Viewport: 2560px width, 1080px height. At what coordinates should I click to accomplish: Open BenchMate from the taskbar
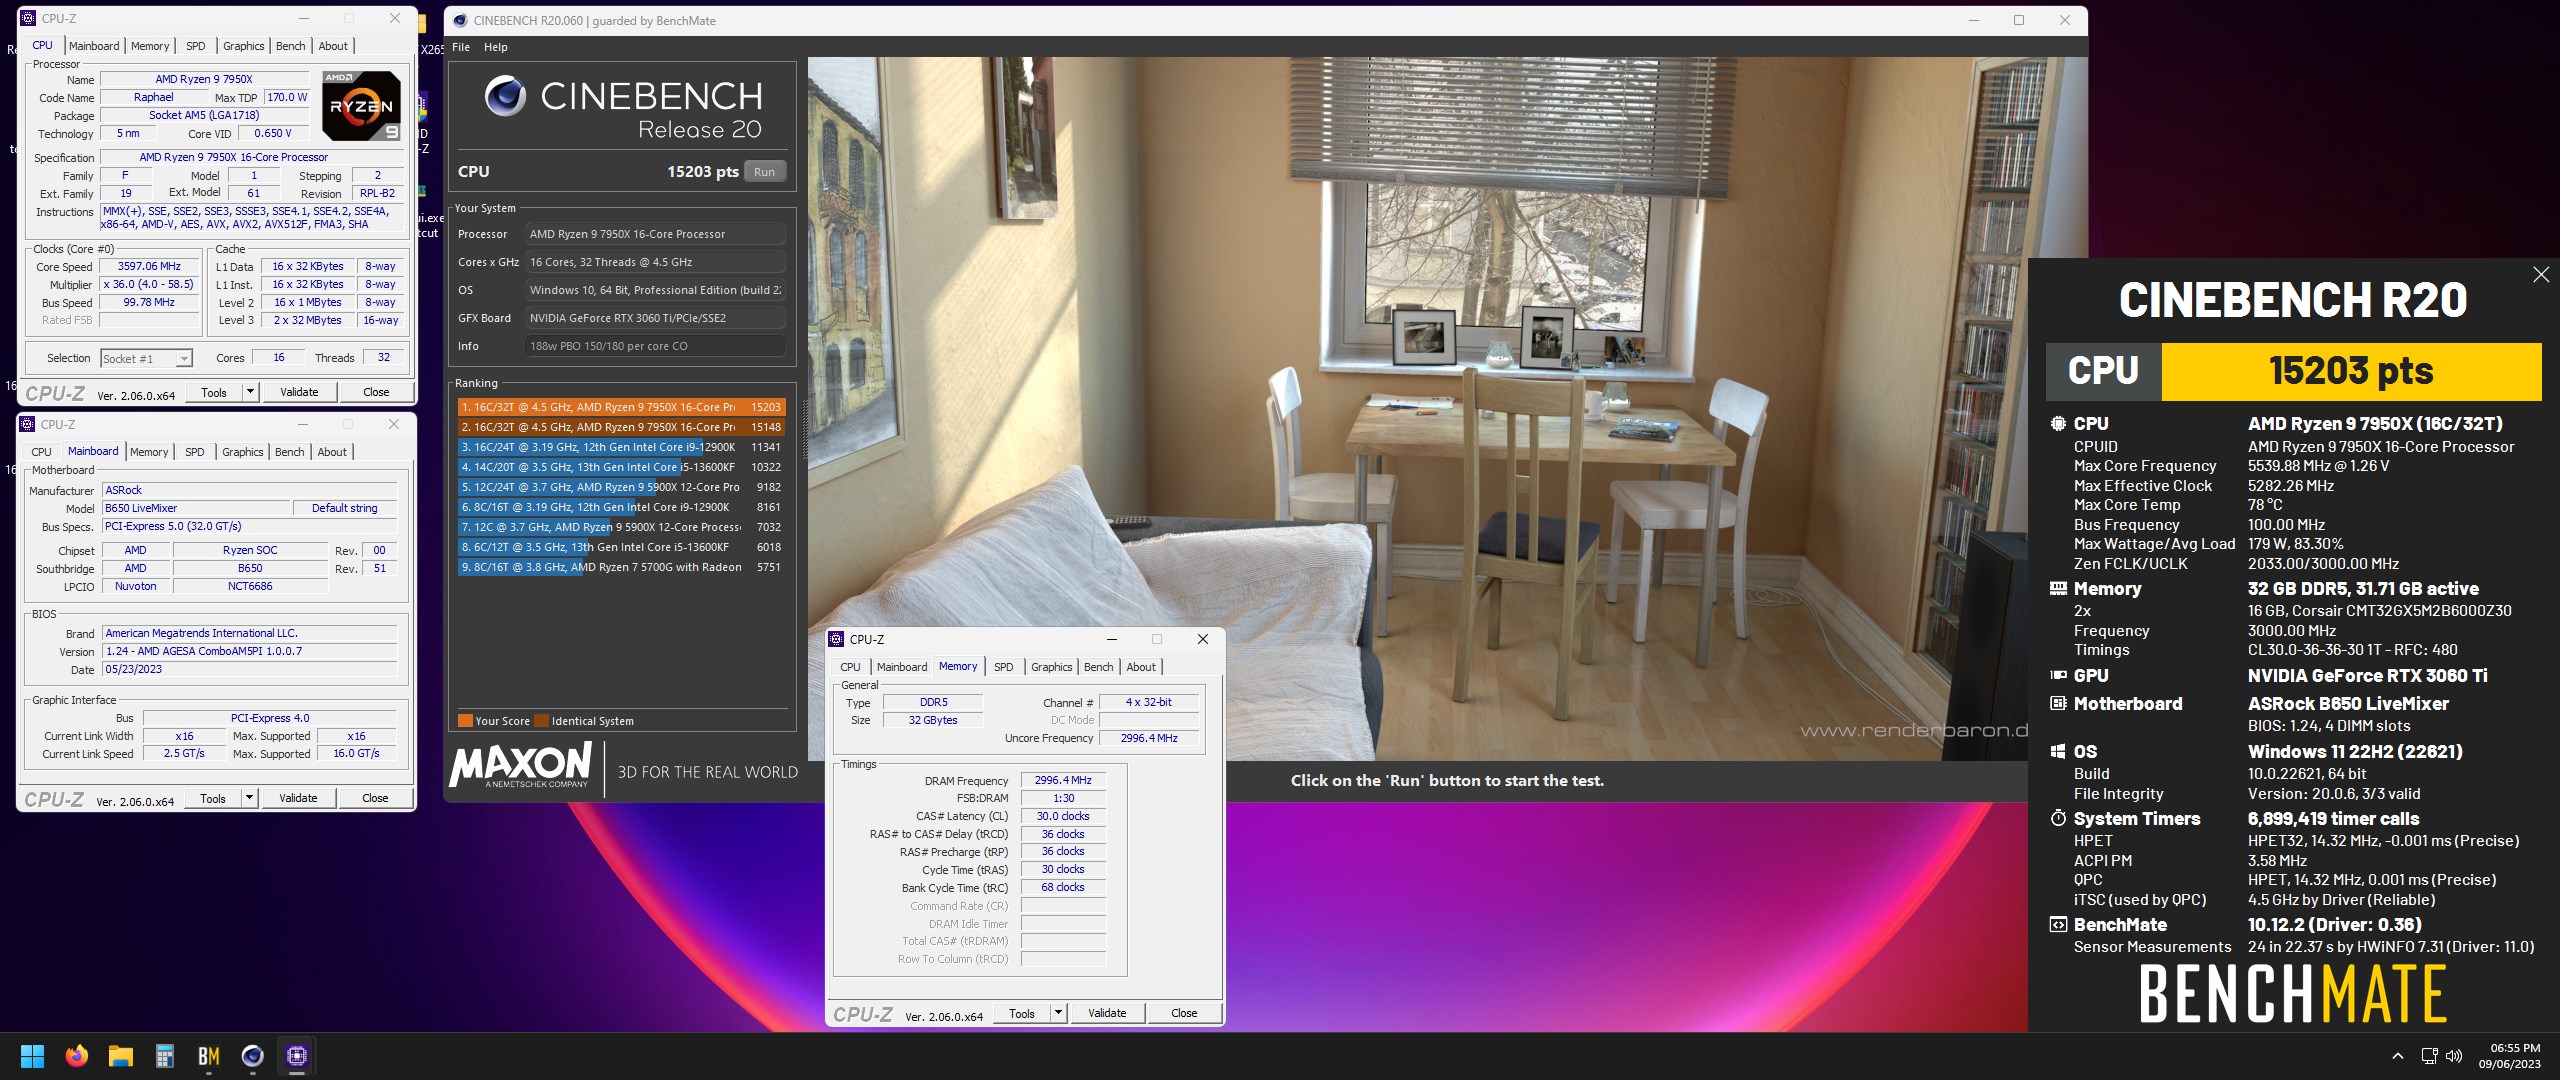pos(209,1056)
